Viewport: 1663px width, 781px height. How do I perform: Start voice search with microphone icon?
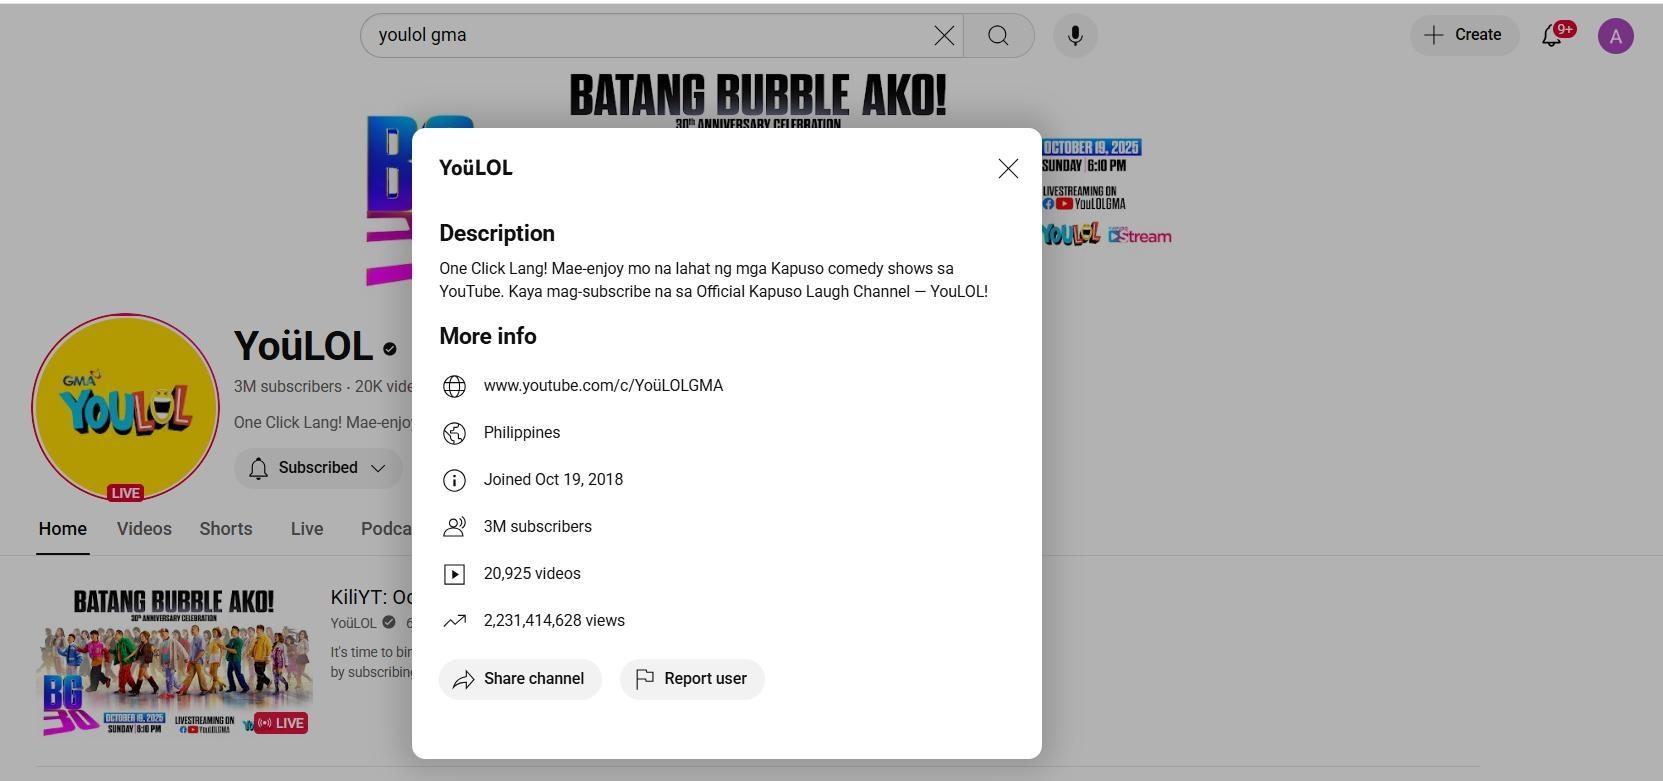coord(1075,36)
